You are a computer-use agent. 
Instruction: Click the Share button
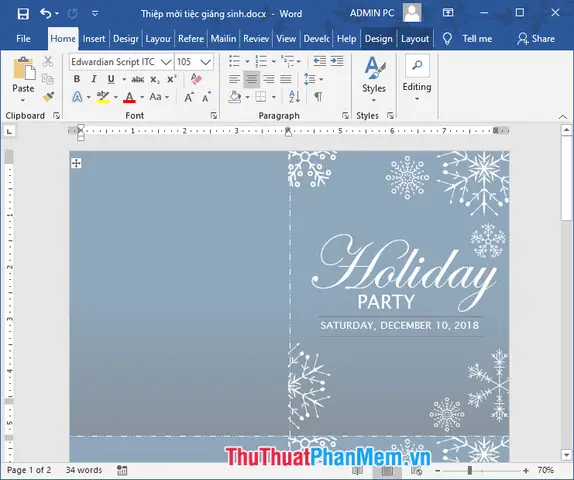(536, 38)
